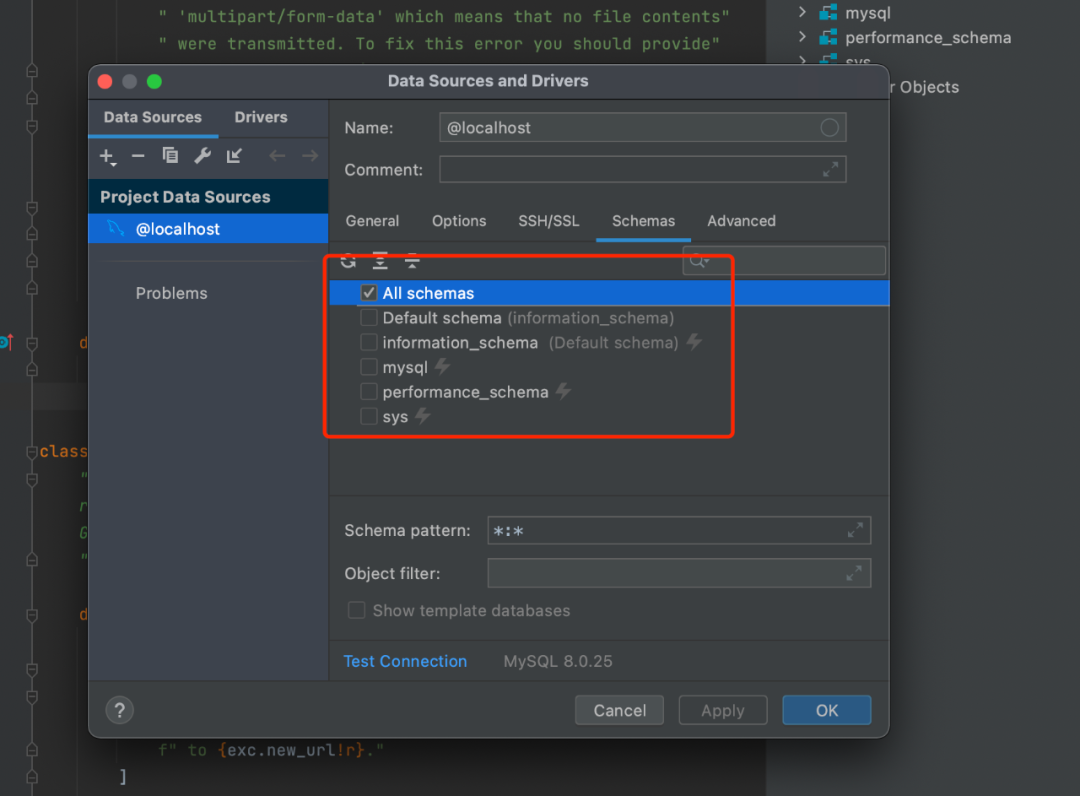Click the Test Connection link
Image resolution: width=1080 pixels, height=796 pixels.
click(x=405, y=661)
